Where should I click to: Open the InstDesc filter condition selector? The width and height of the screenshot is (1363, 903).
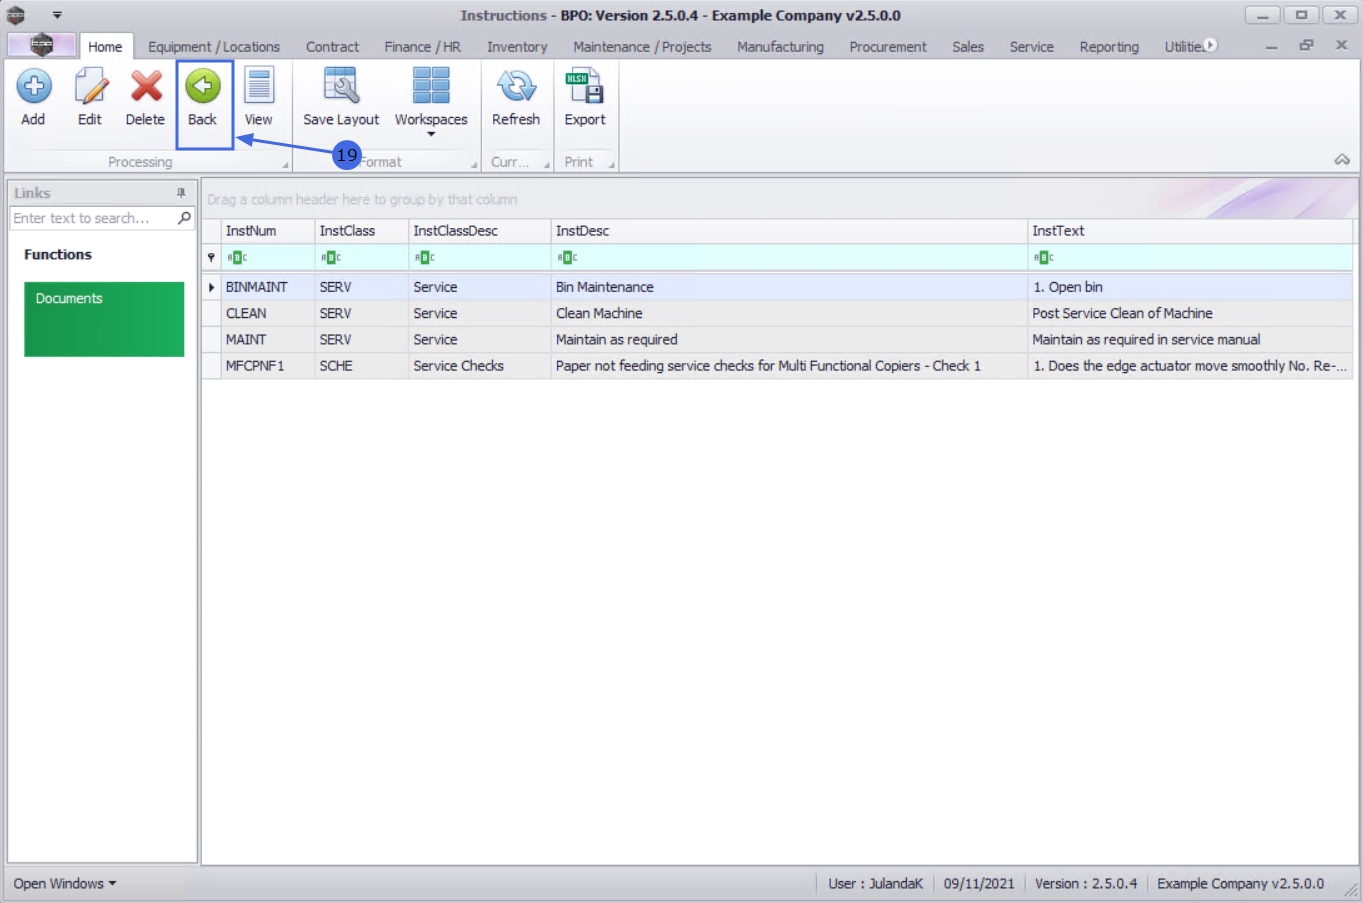click(x=567, y=258)
